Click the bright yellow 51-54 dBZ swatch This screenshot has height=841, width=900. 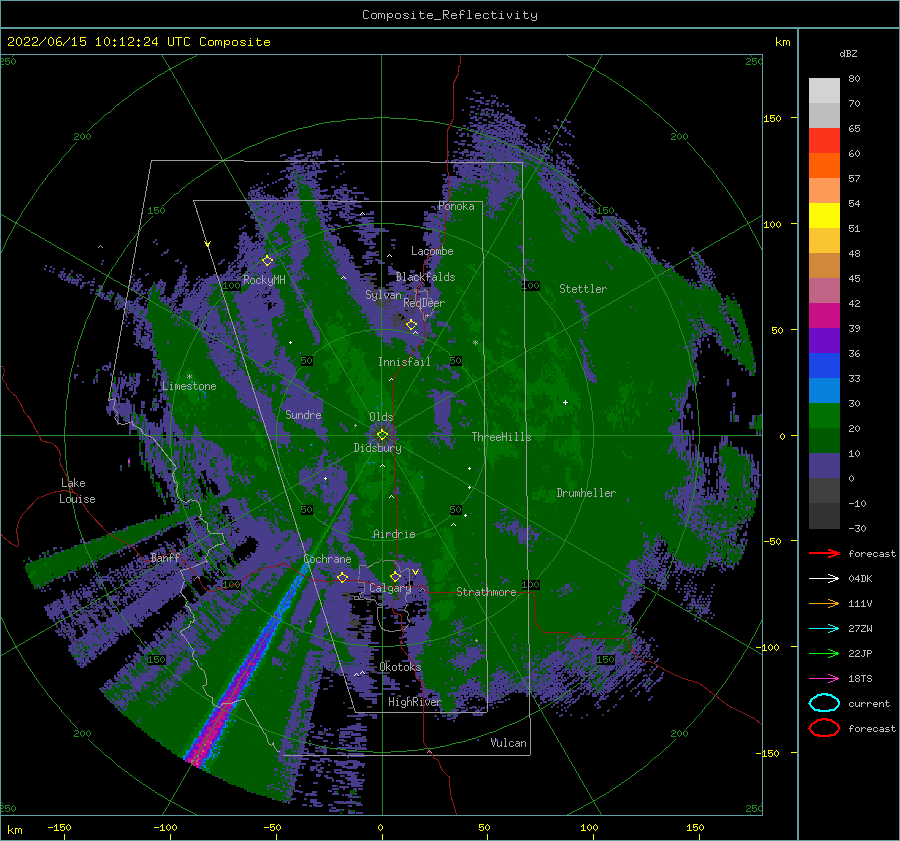click(x=824, y=216)
